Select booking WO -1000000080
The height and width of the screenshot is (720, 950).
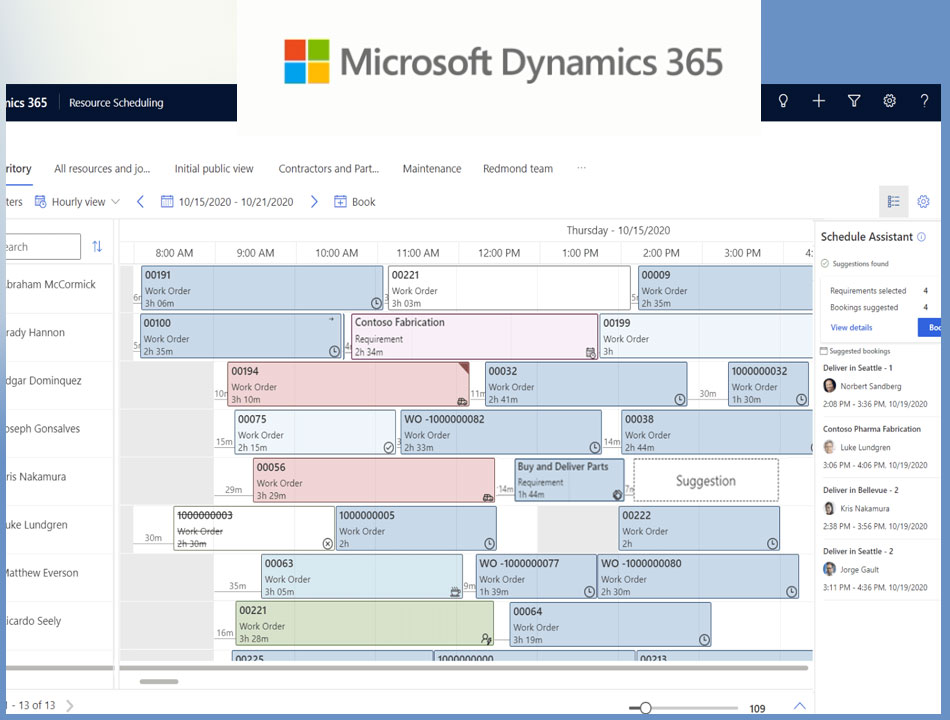(698, 576)
